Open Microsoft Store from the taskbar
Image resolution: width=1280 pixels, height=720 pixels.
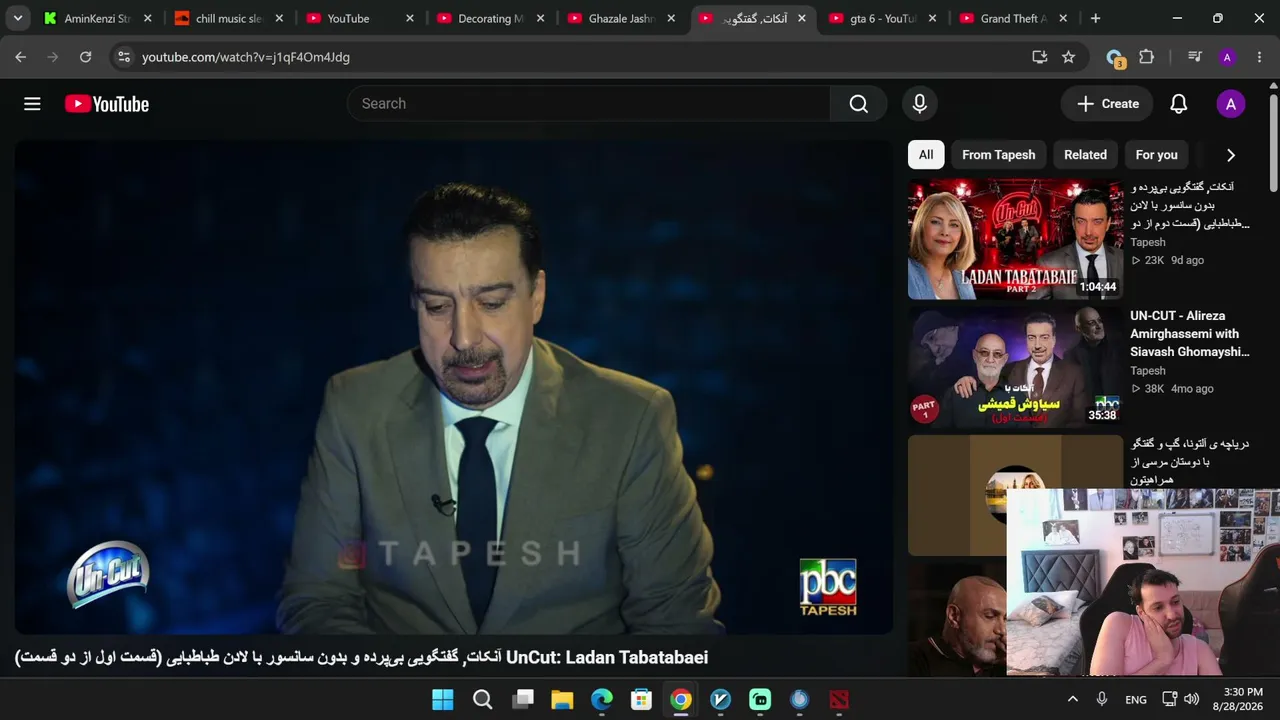point(641,700)
